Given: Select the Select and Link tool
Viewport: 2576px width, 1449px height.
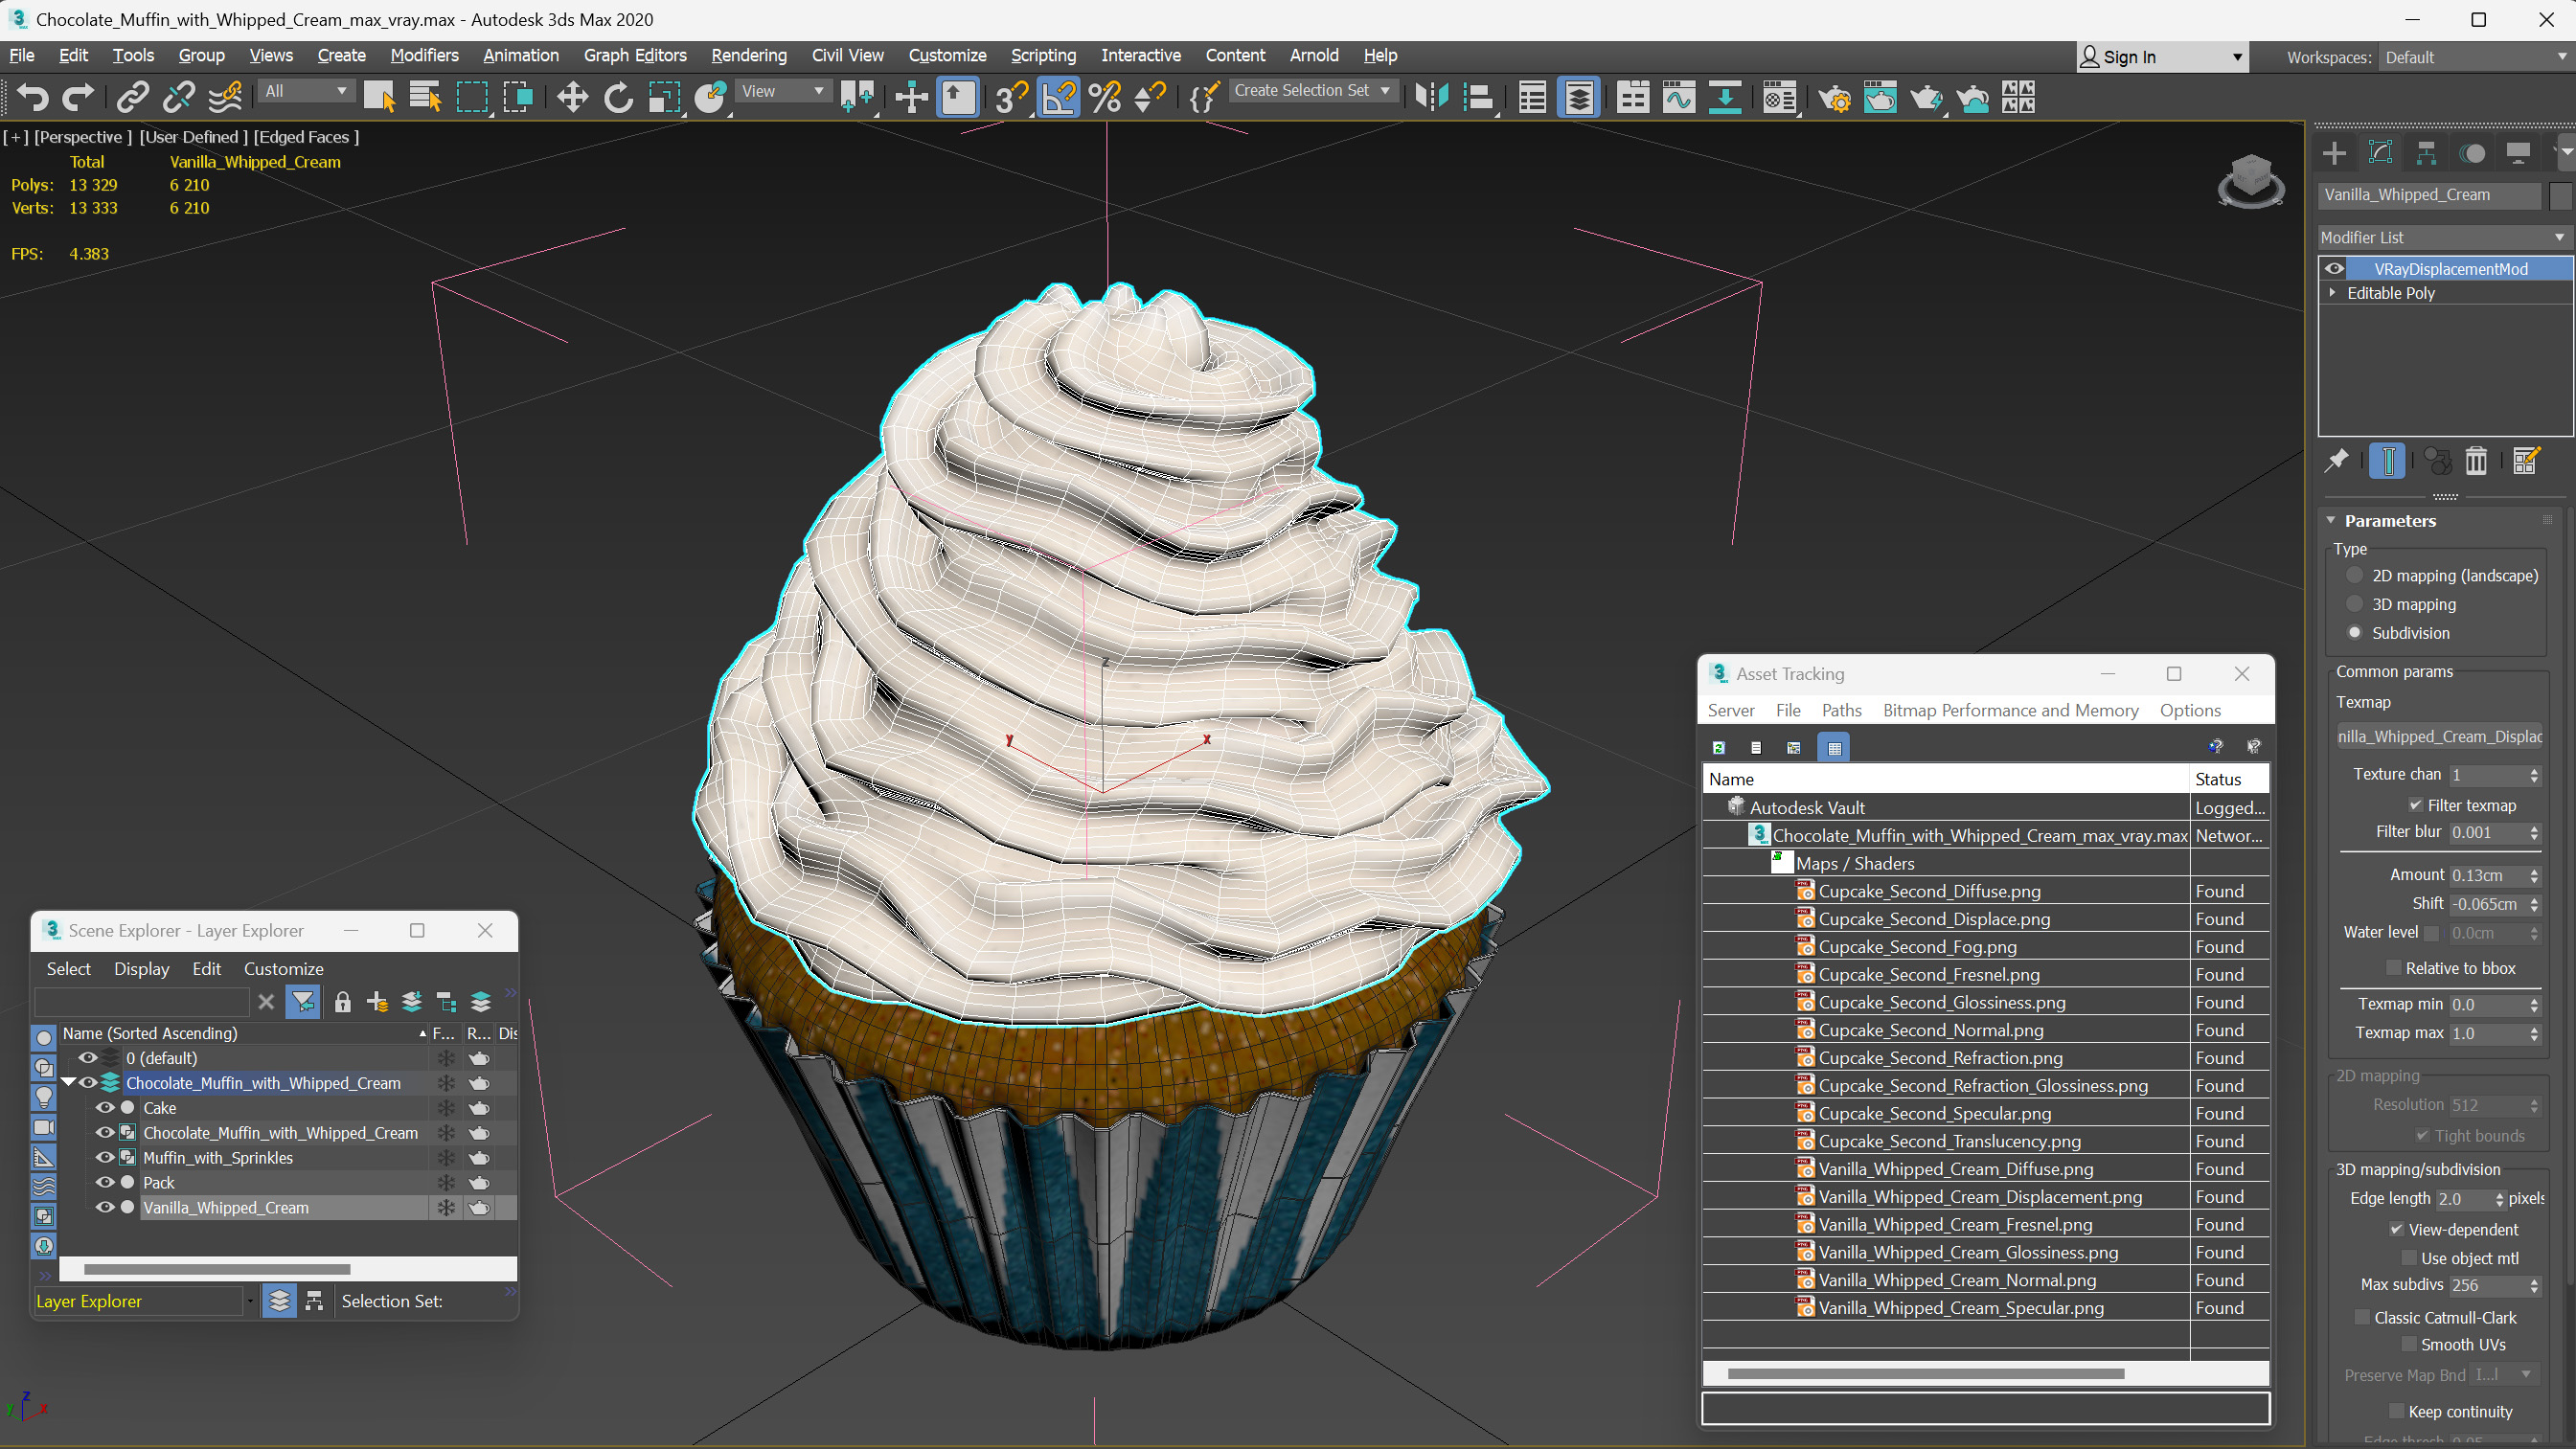Looking at the screenshot, I should tap(132, 97).
